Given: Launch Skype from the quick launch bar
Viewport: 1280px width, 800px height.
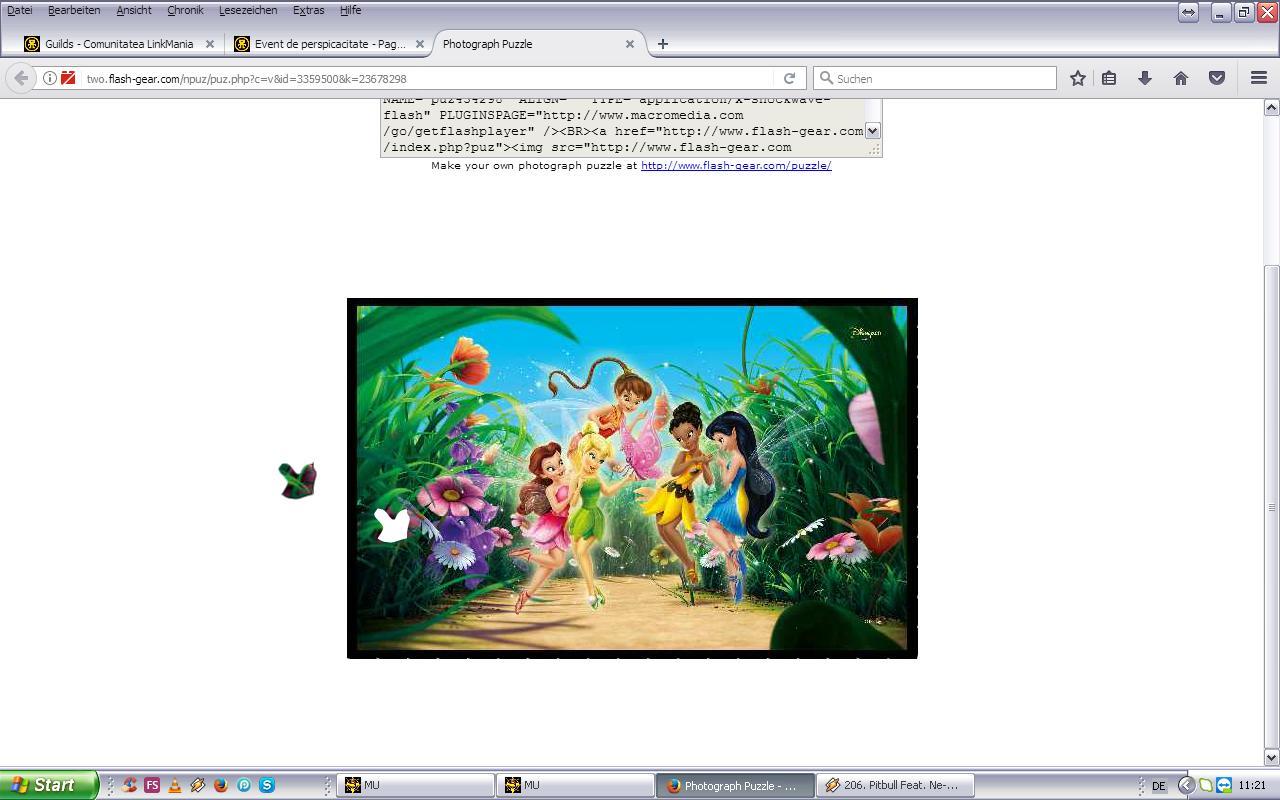Looking at the screenshot, I should [x=267, y=785].
